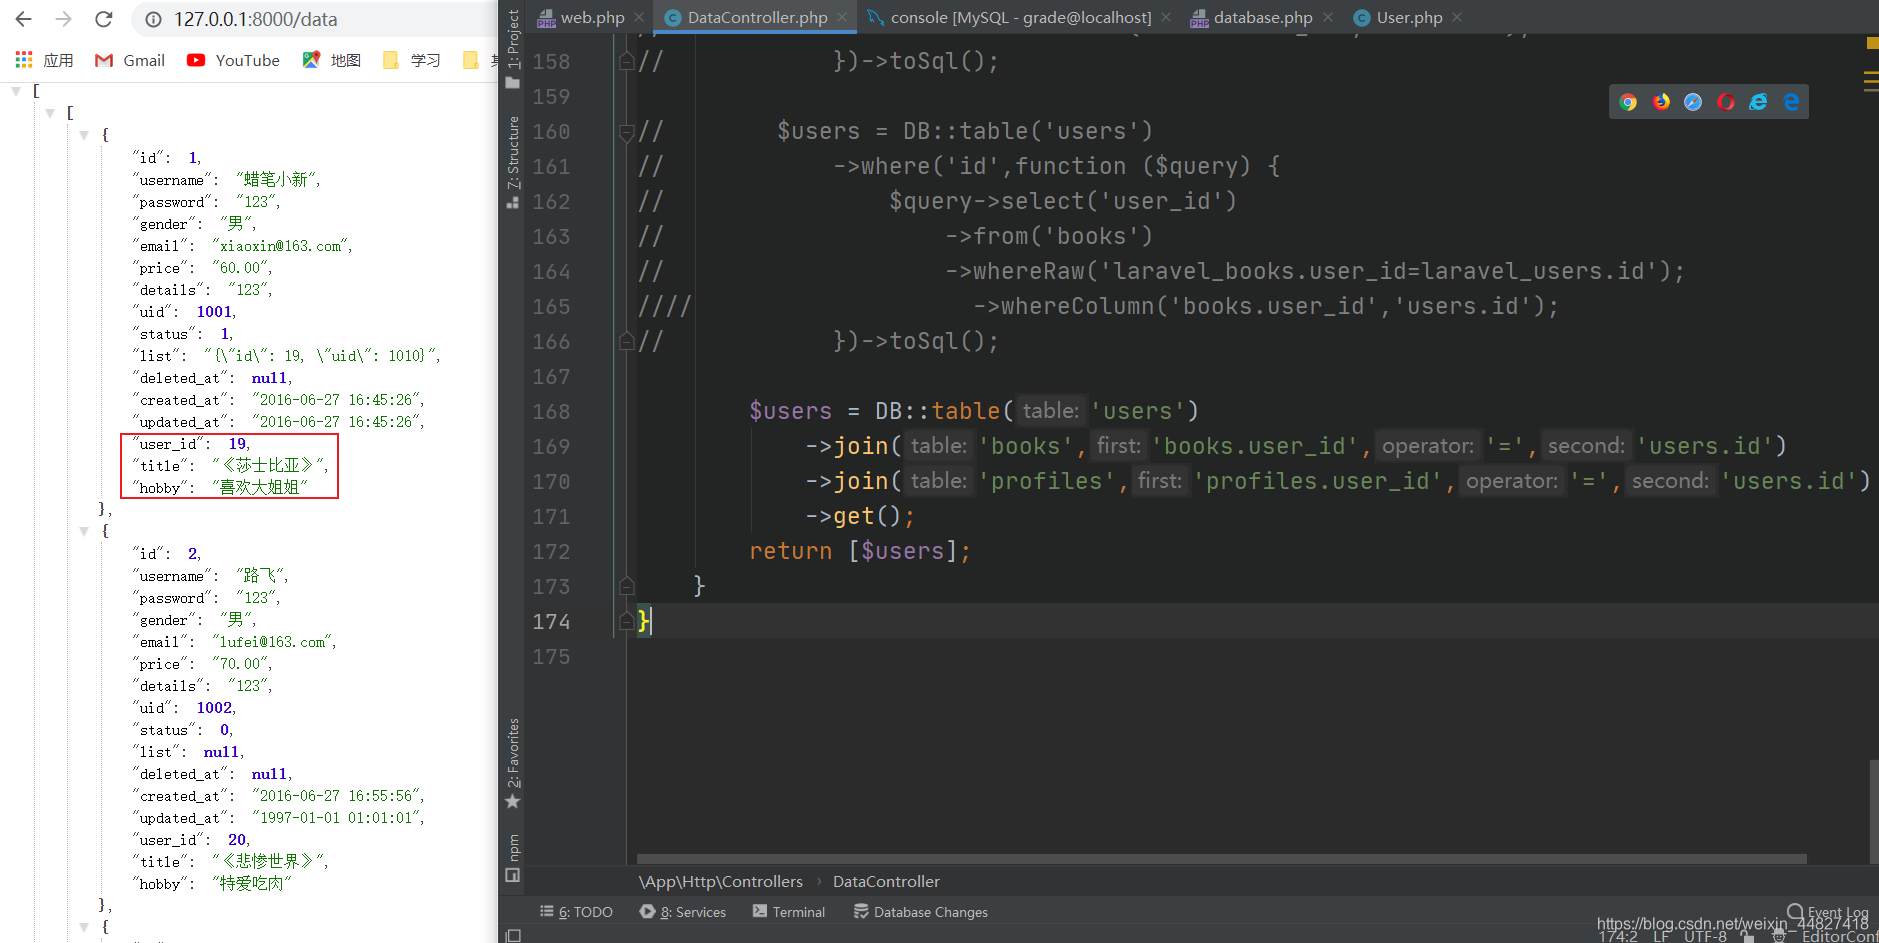Open preview in Firefox browser icon

1661,102
